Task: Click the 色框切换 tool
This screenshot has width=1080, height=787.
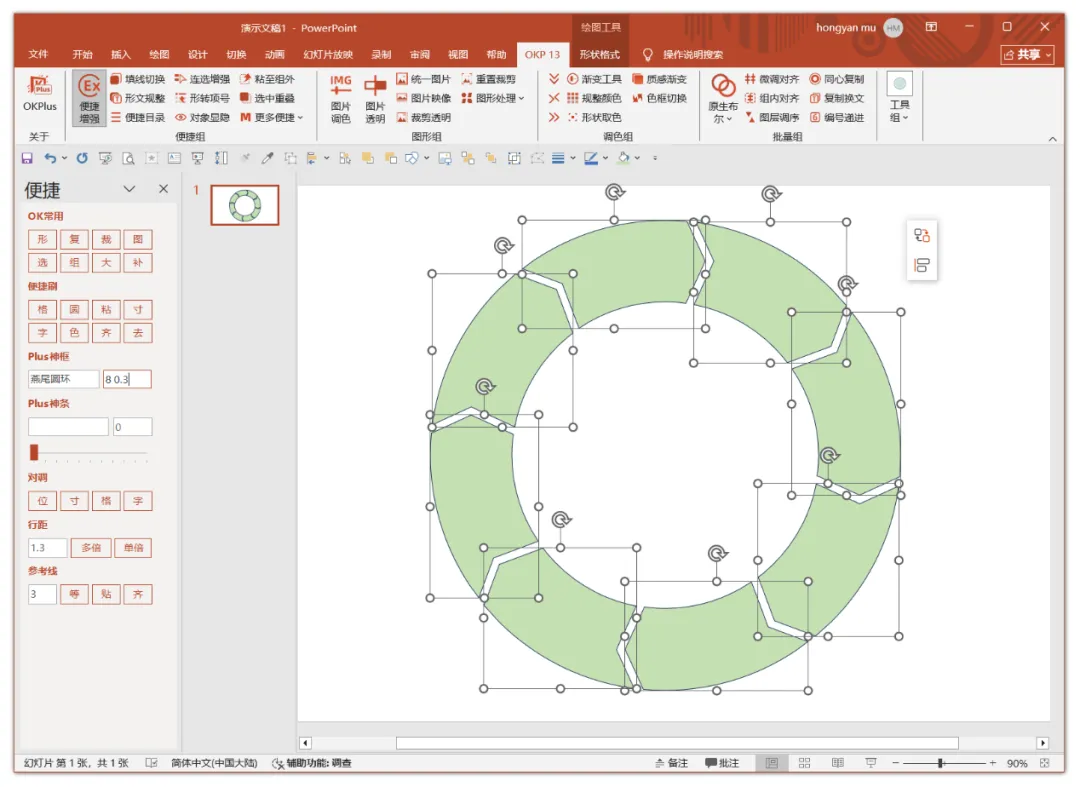Action: (659, 98)
